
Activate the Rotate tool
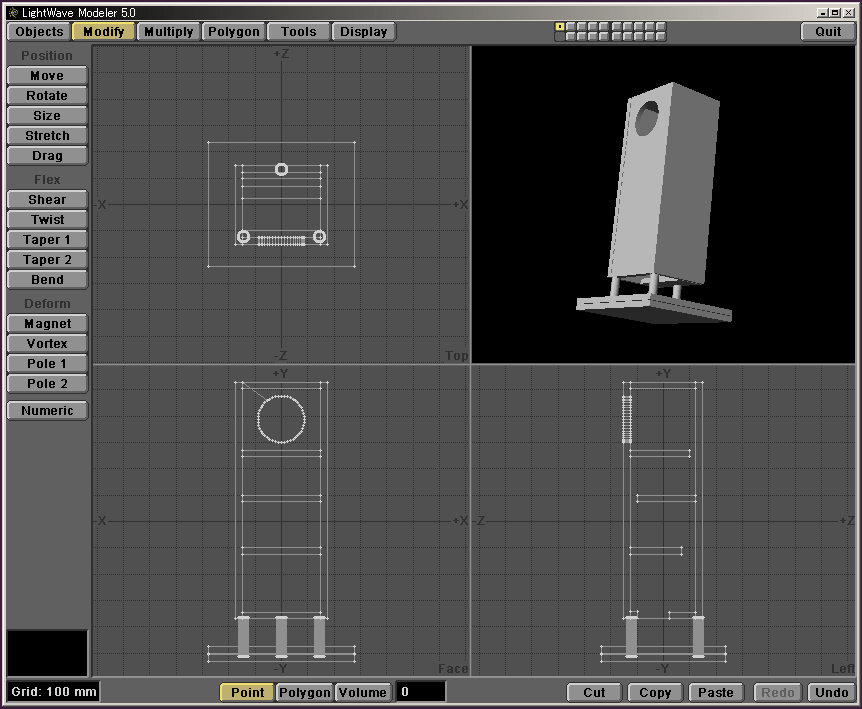47,96
